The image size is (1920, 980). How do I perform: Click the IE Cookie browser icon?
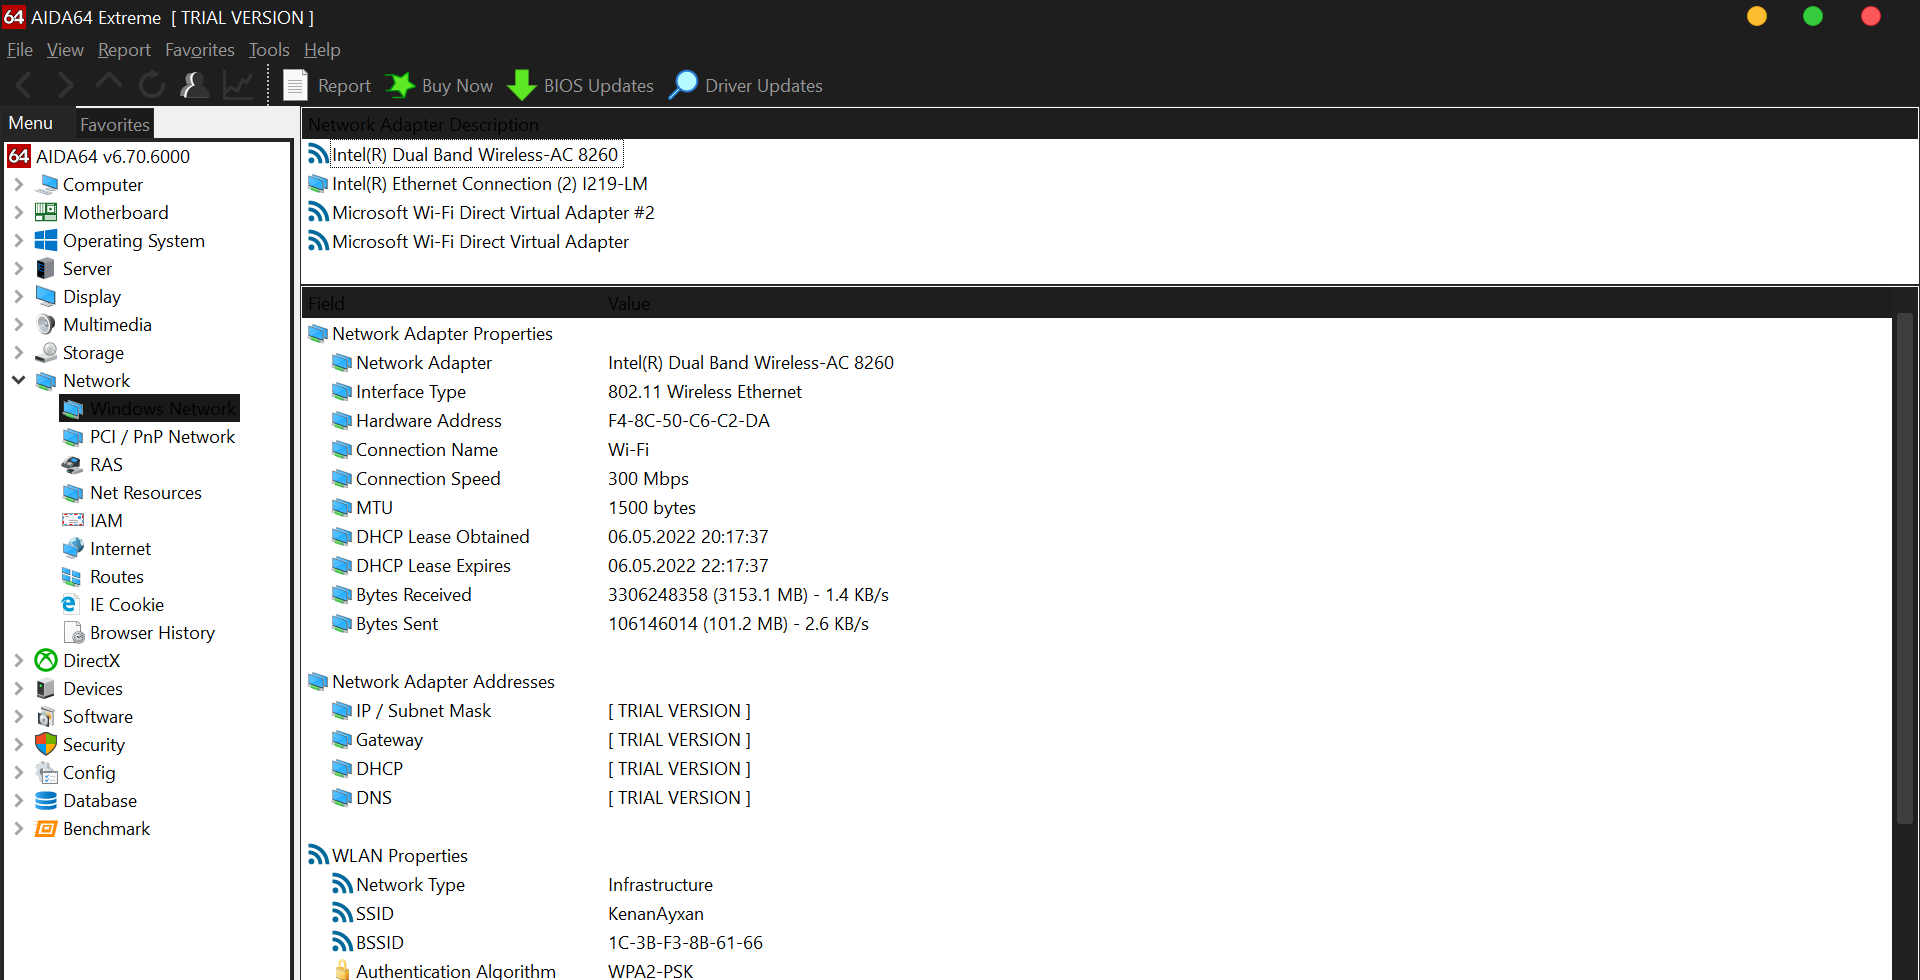(70, 604)
